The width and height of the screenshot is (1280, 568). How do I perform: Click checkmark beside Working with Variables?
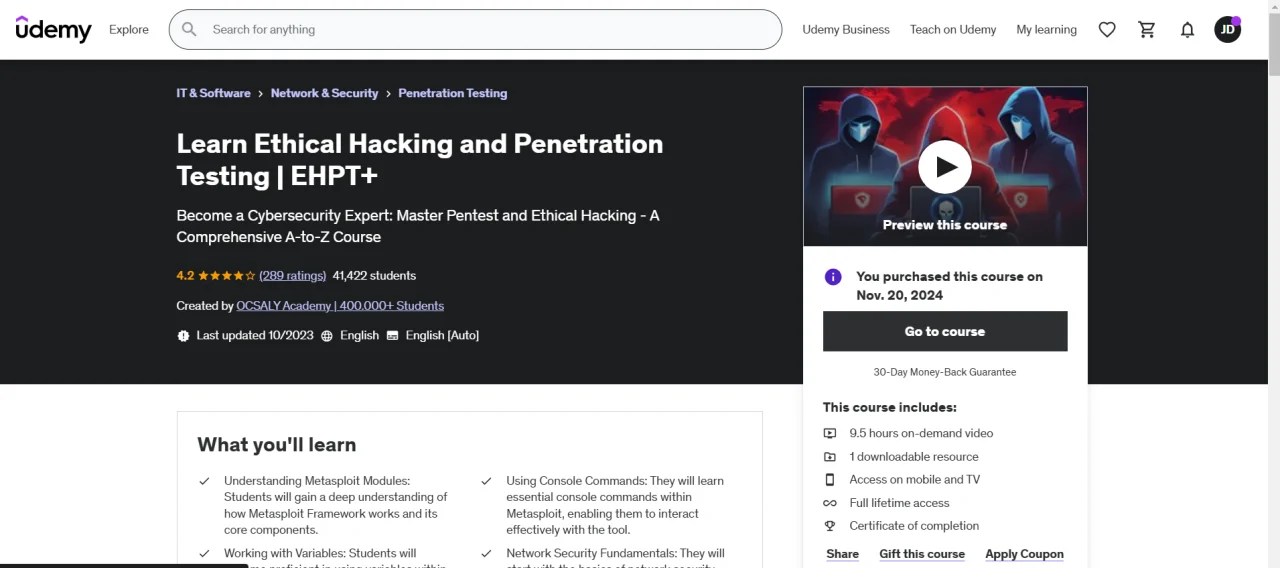click(204, 553)
